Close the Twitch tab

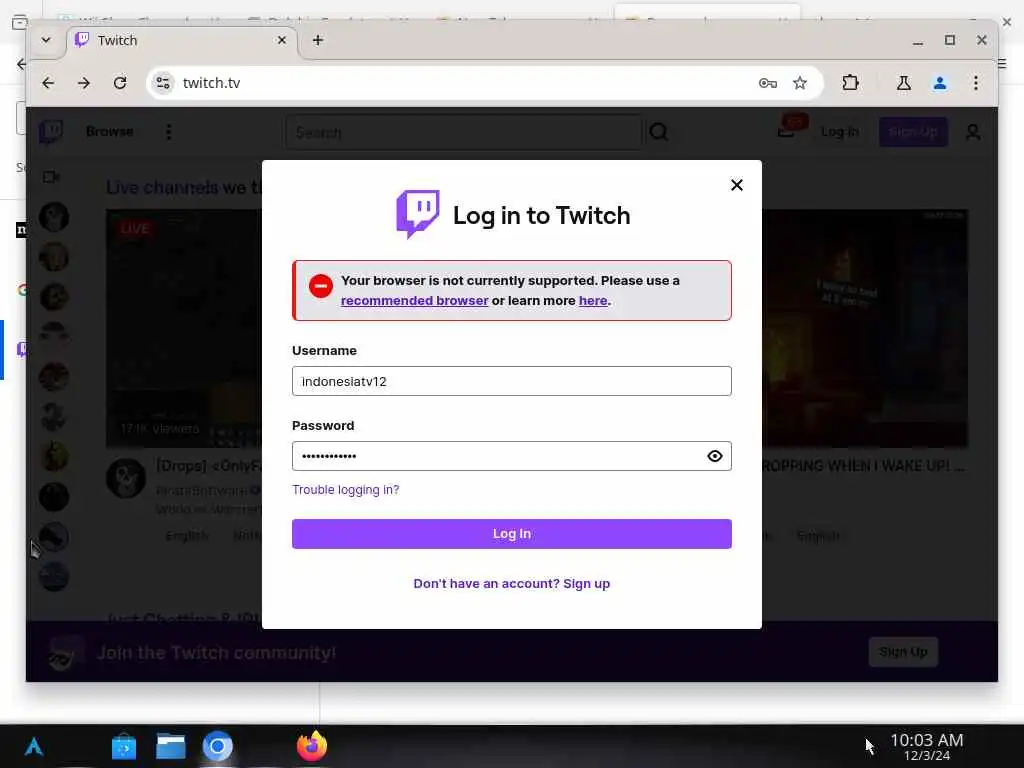(281, 40)
